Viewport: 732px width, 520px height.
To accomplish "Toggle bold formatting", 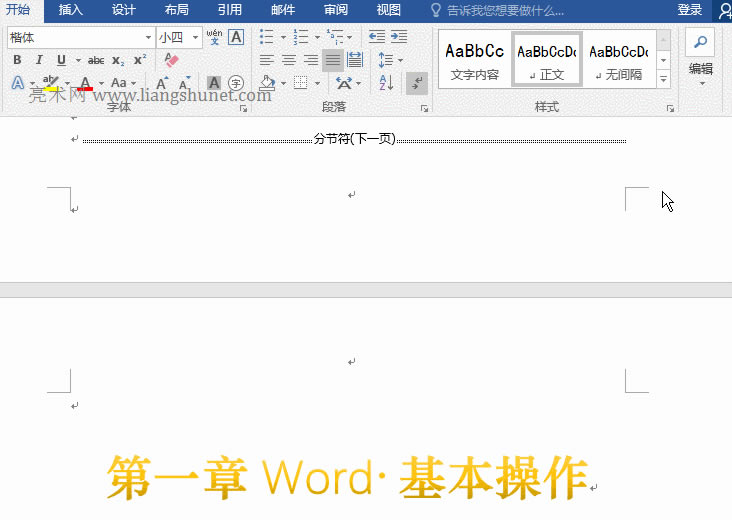I will (x=17, y=60).
